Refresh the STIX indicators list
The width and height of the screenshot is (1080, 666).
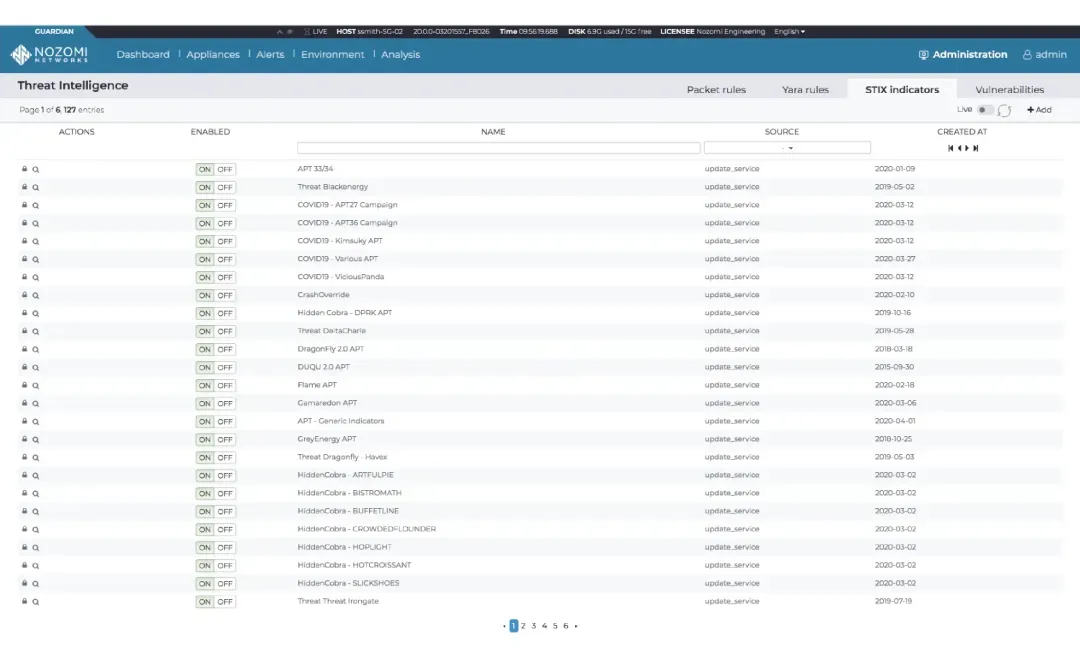(x=1003, y=110)
